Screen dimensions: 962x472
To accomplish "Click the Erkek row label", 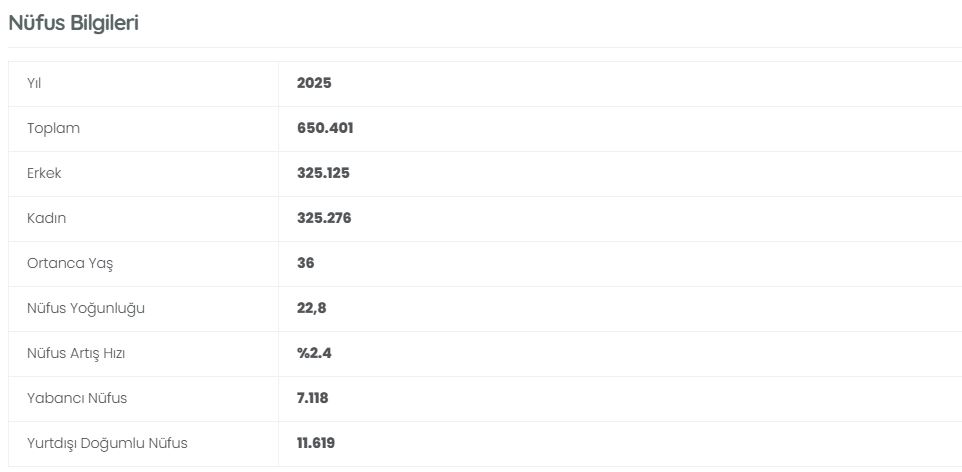I will (x=46, y=173).
